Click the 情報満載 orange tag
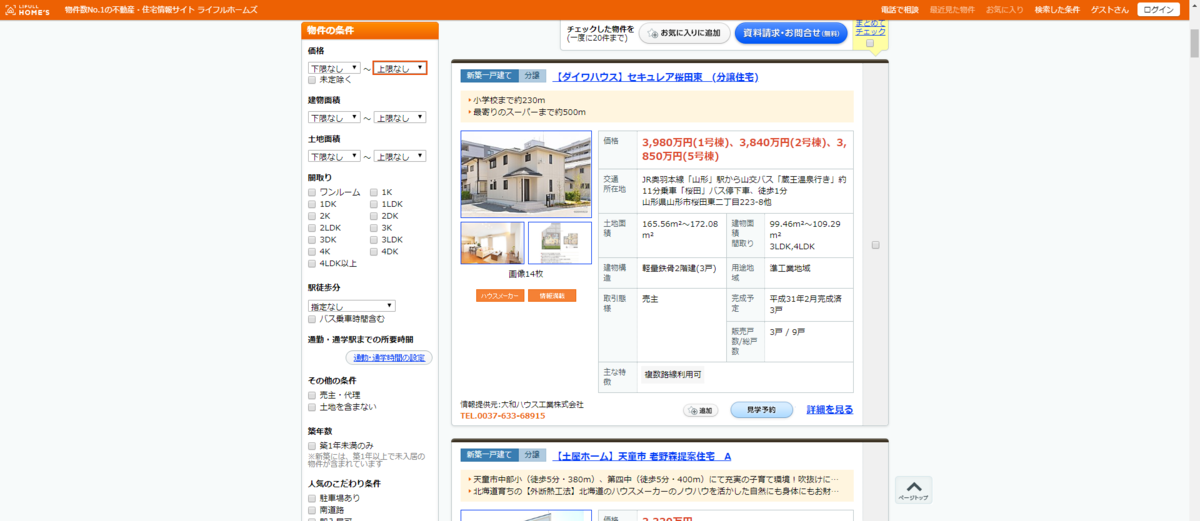 tap(552, 296)
